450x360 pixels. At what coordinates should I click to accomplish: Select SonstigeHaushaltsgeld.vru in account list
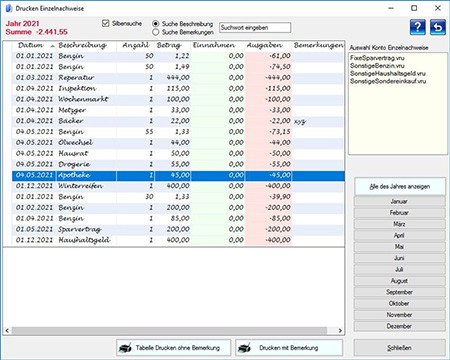coord(388,73)
